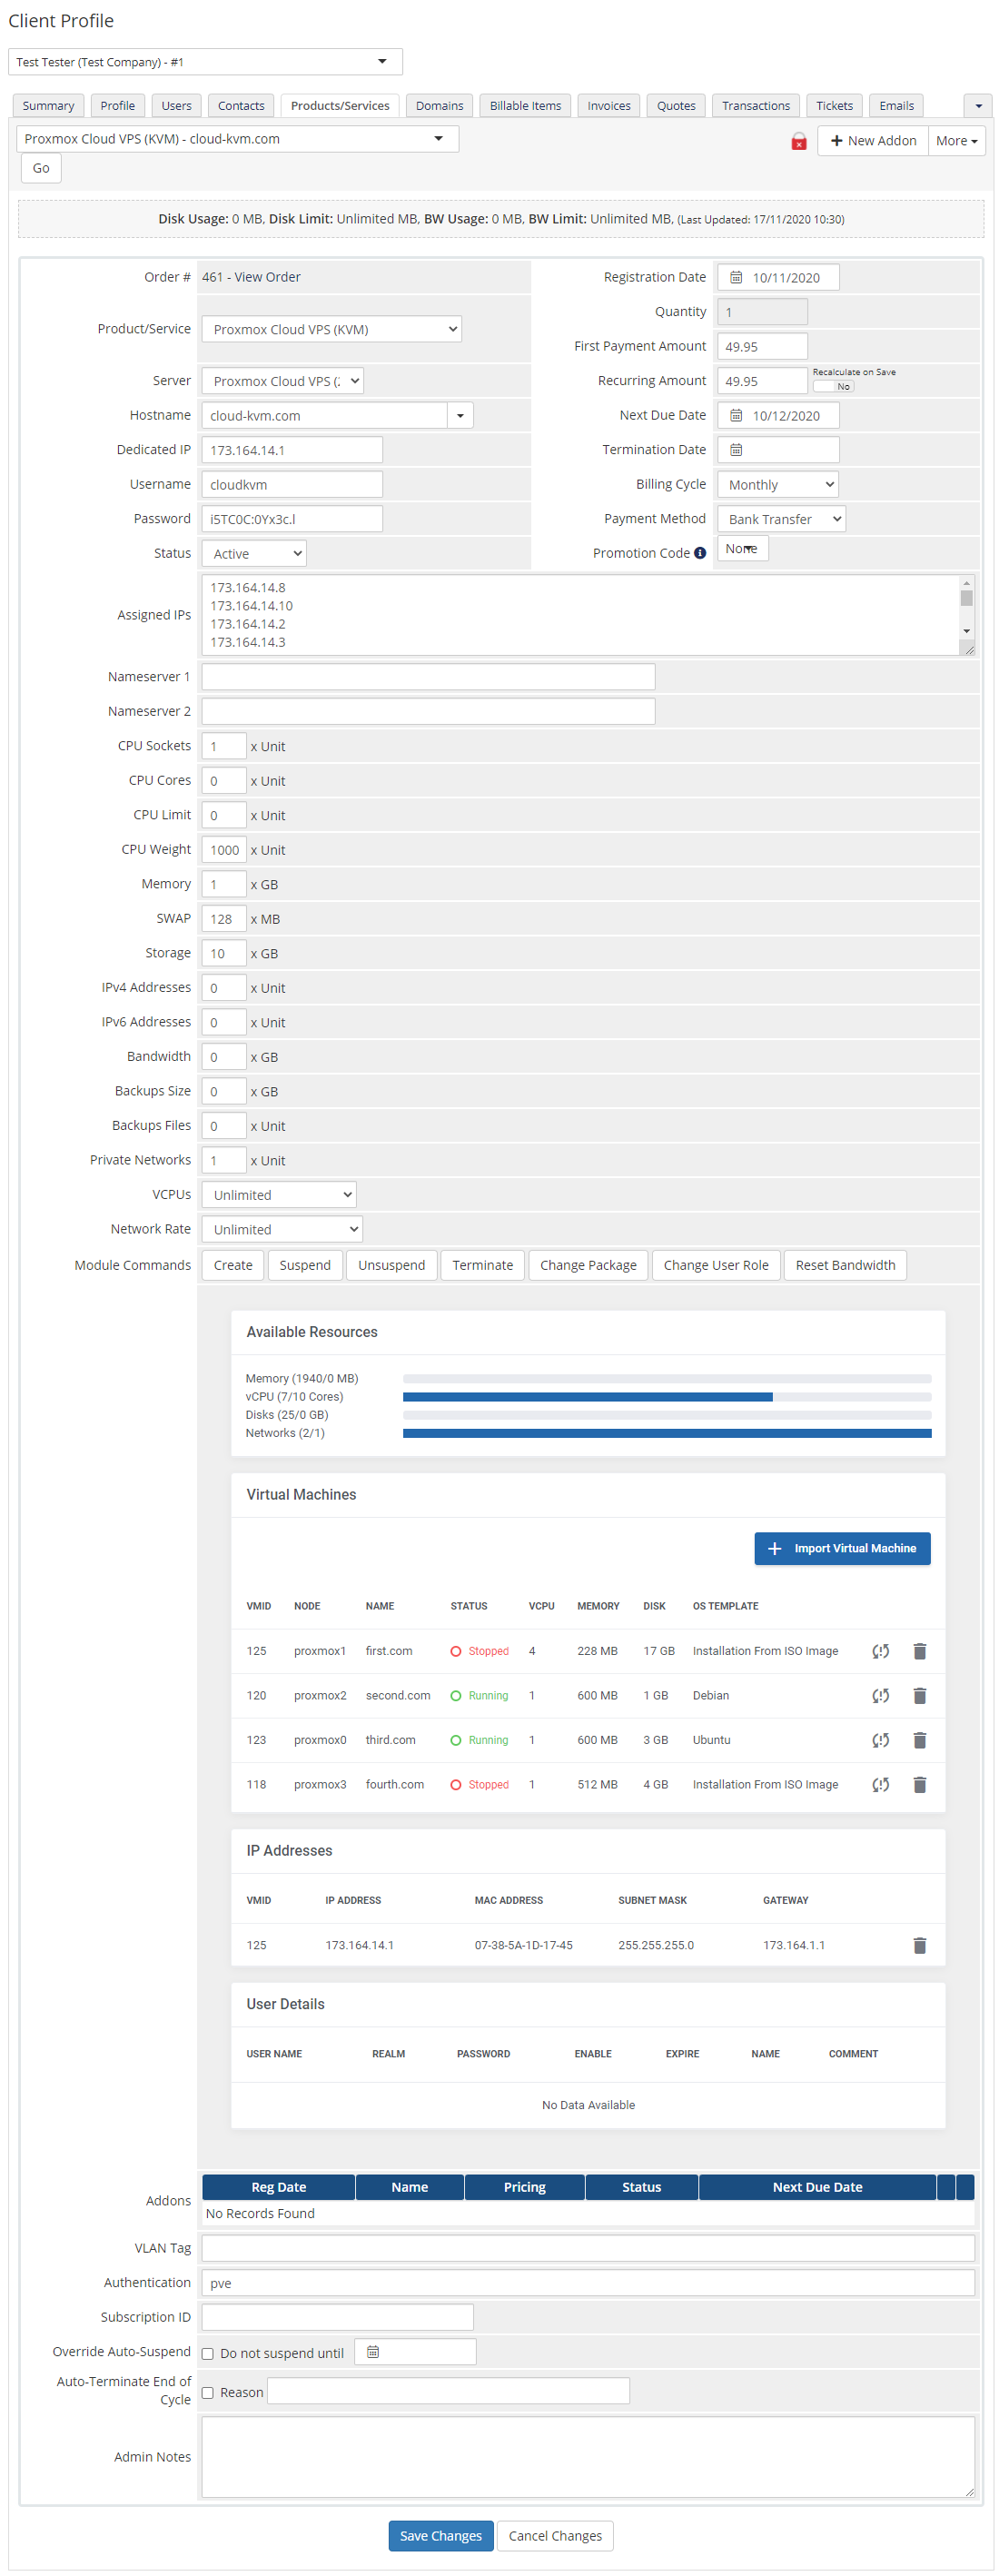Click Import Virtual Machine button
Image resolution: width=999 pixels, height=2576 pixels.
click(842, 1548)
